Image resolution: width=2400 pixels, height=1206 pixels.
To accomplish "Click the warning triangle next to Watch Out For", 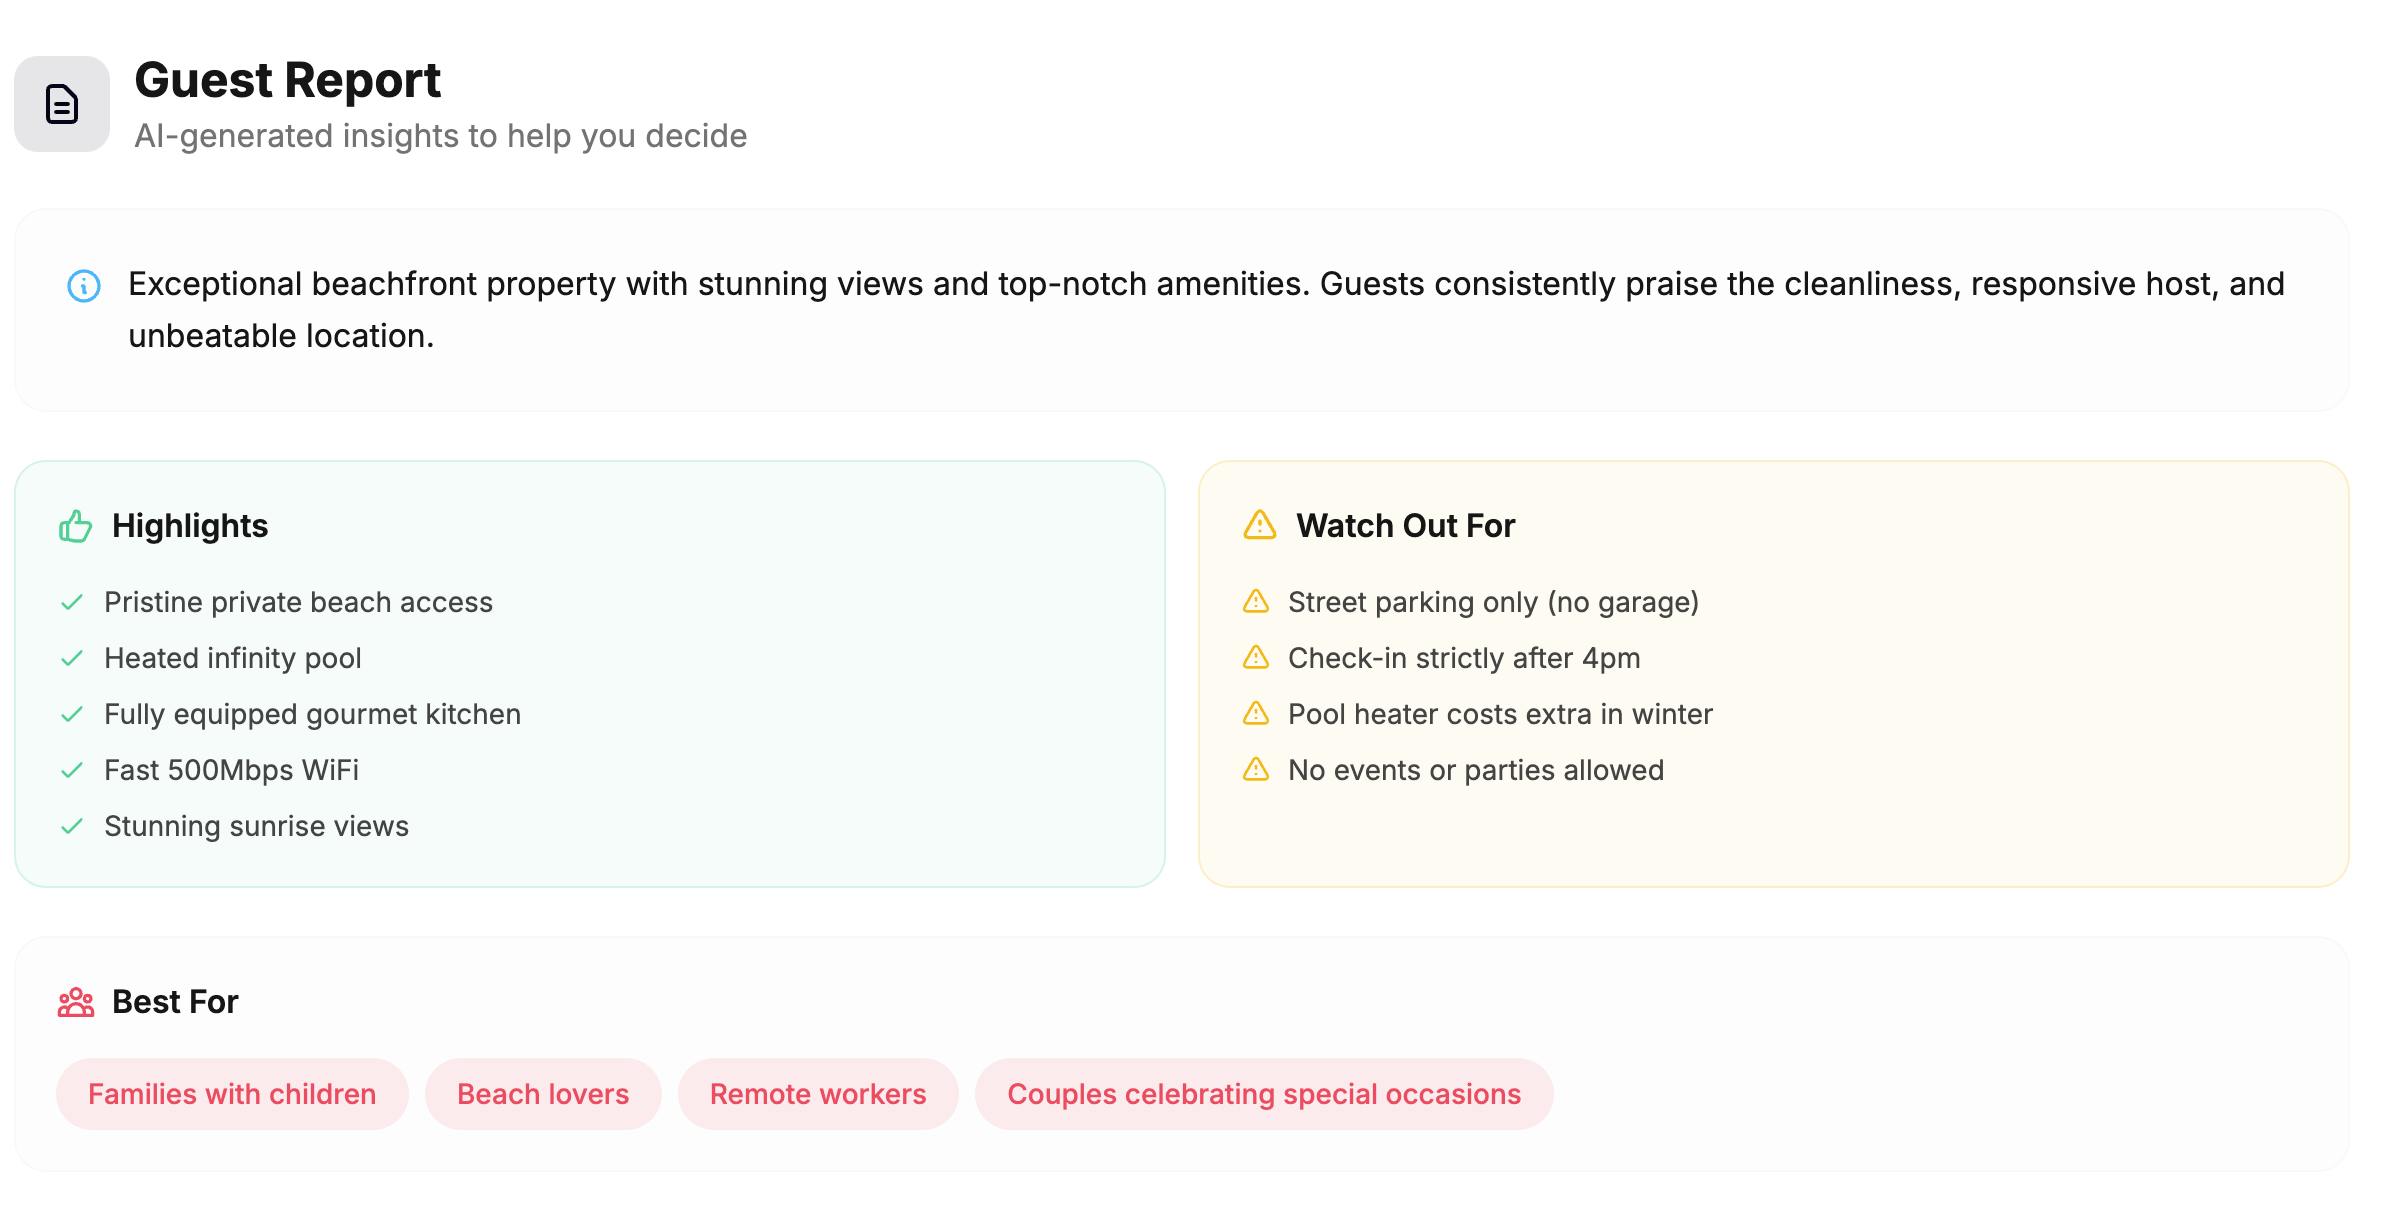I will click(1258, 524).
